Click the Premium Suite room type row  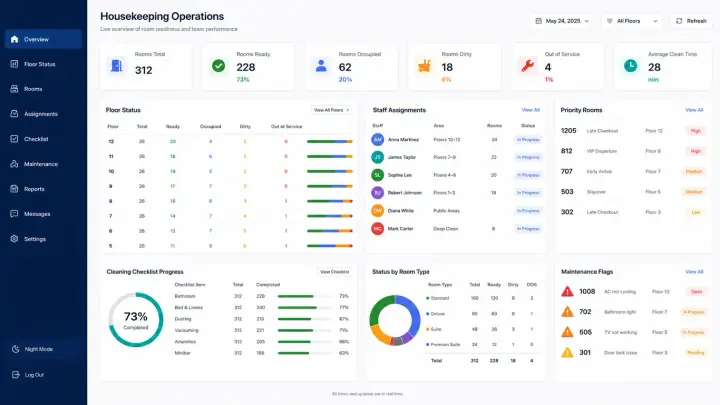(482, 344)
